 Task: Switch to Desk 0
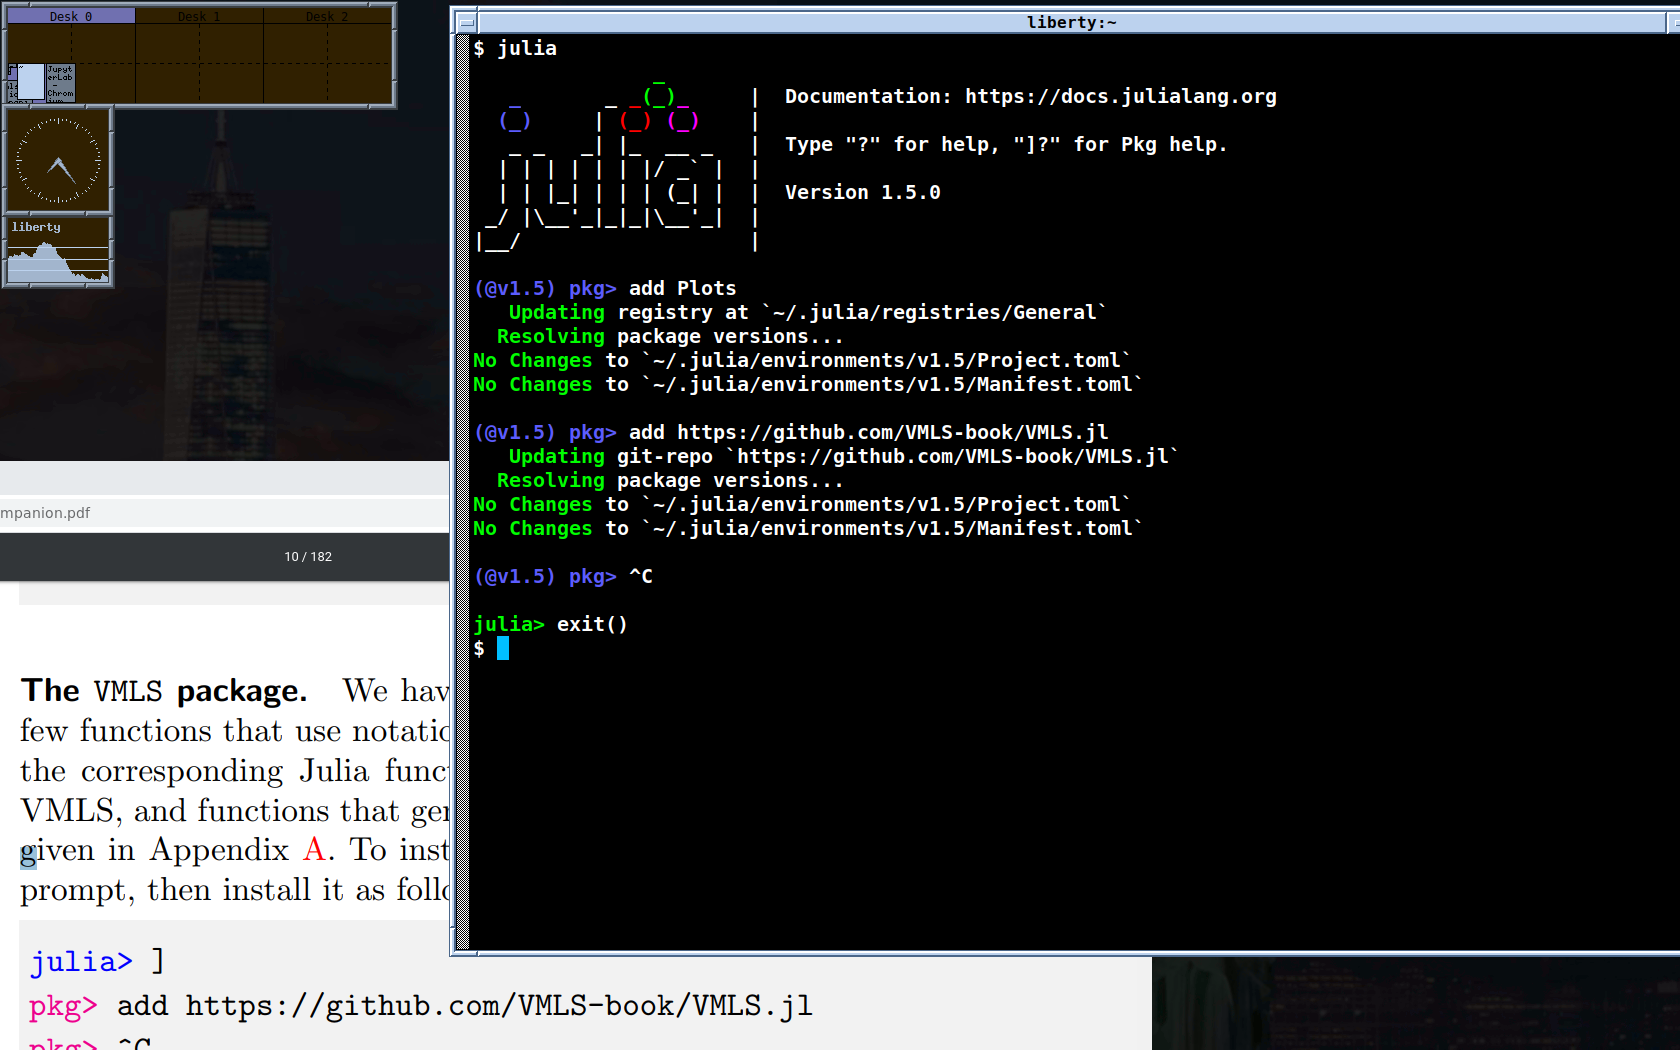(70, 16)
